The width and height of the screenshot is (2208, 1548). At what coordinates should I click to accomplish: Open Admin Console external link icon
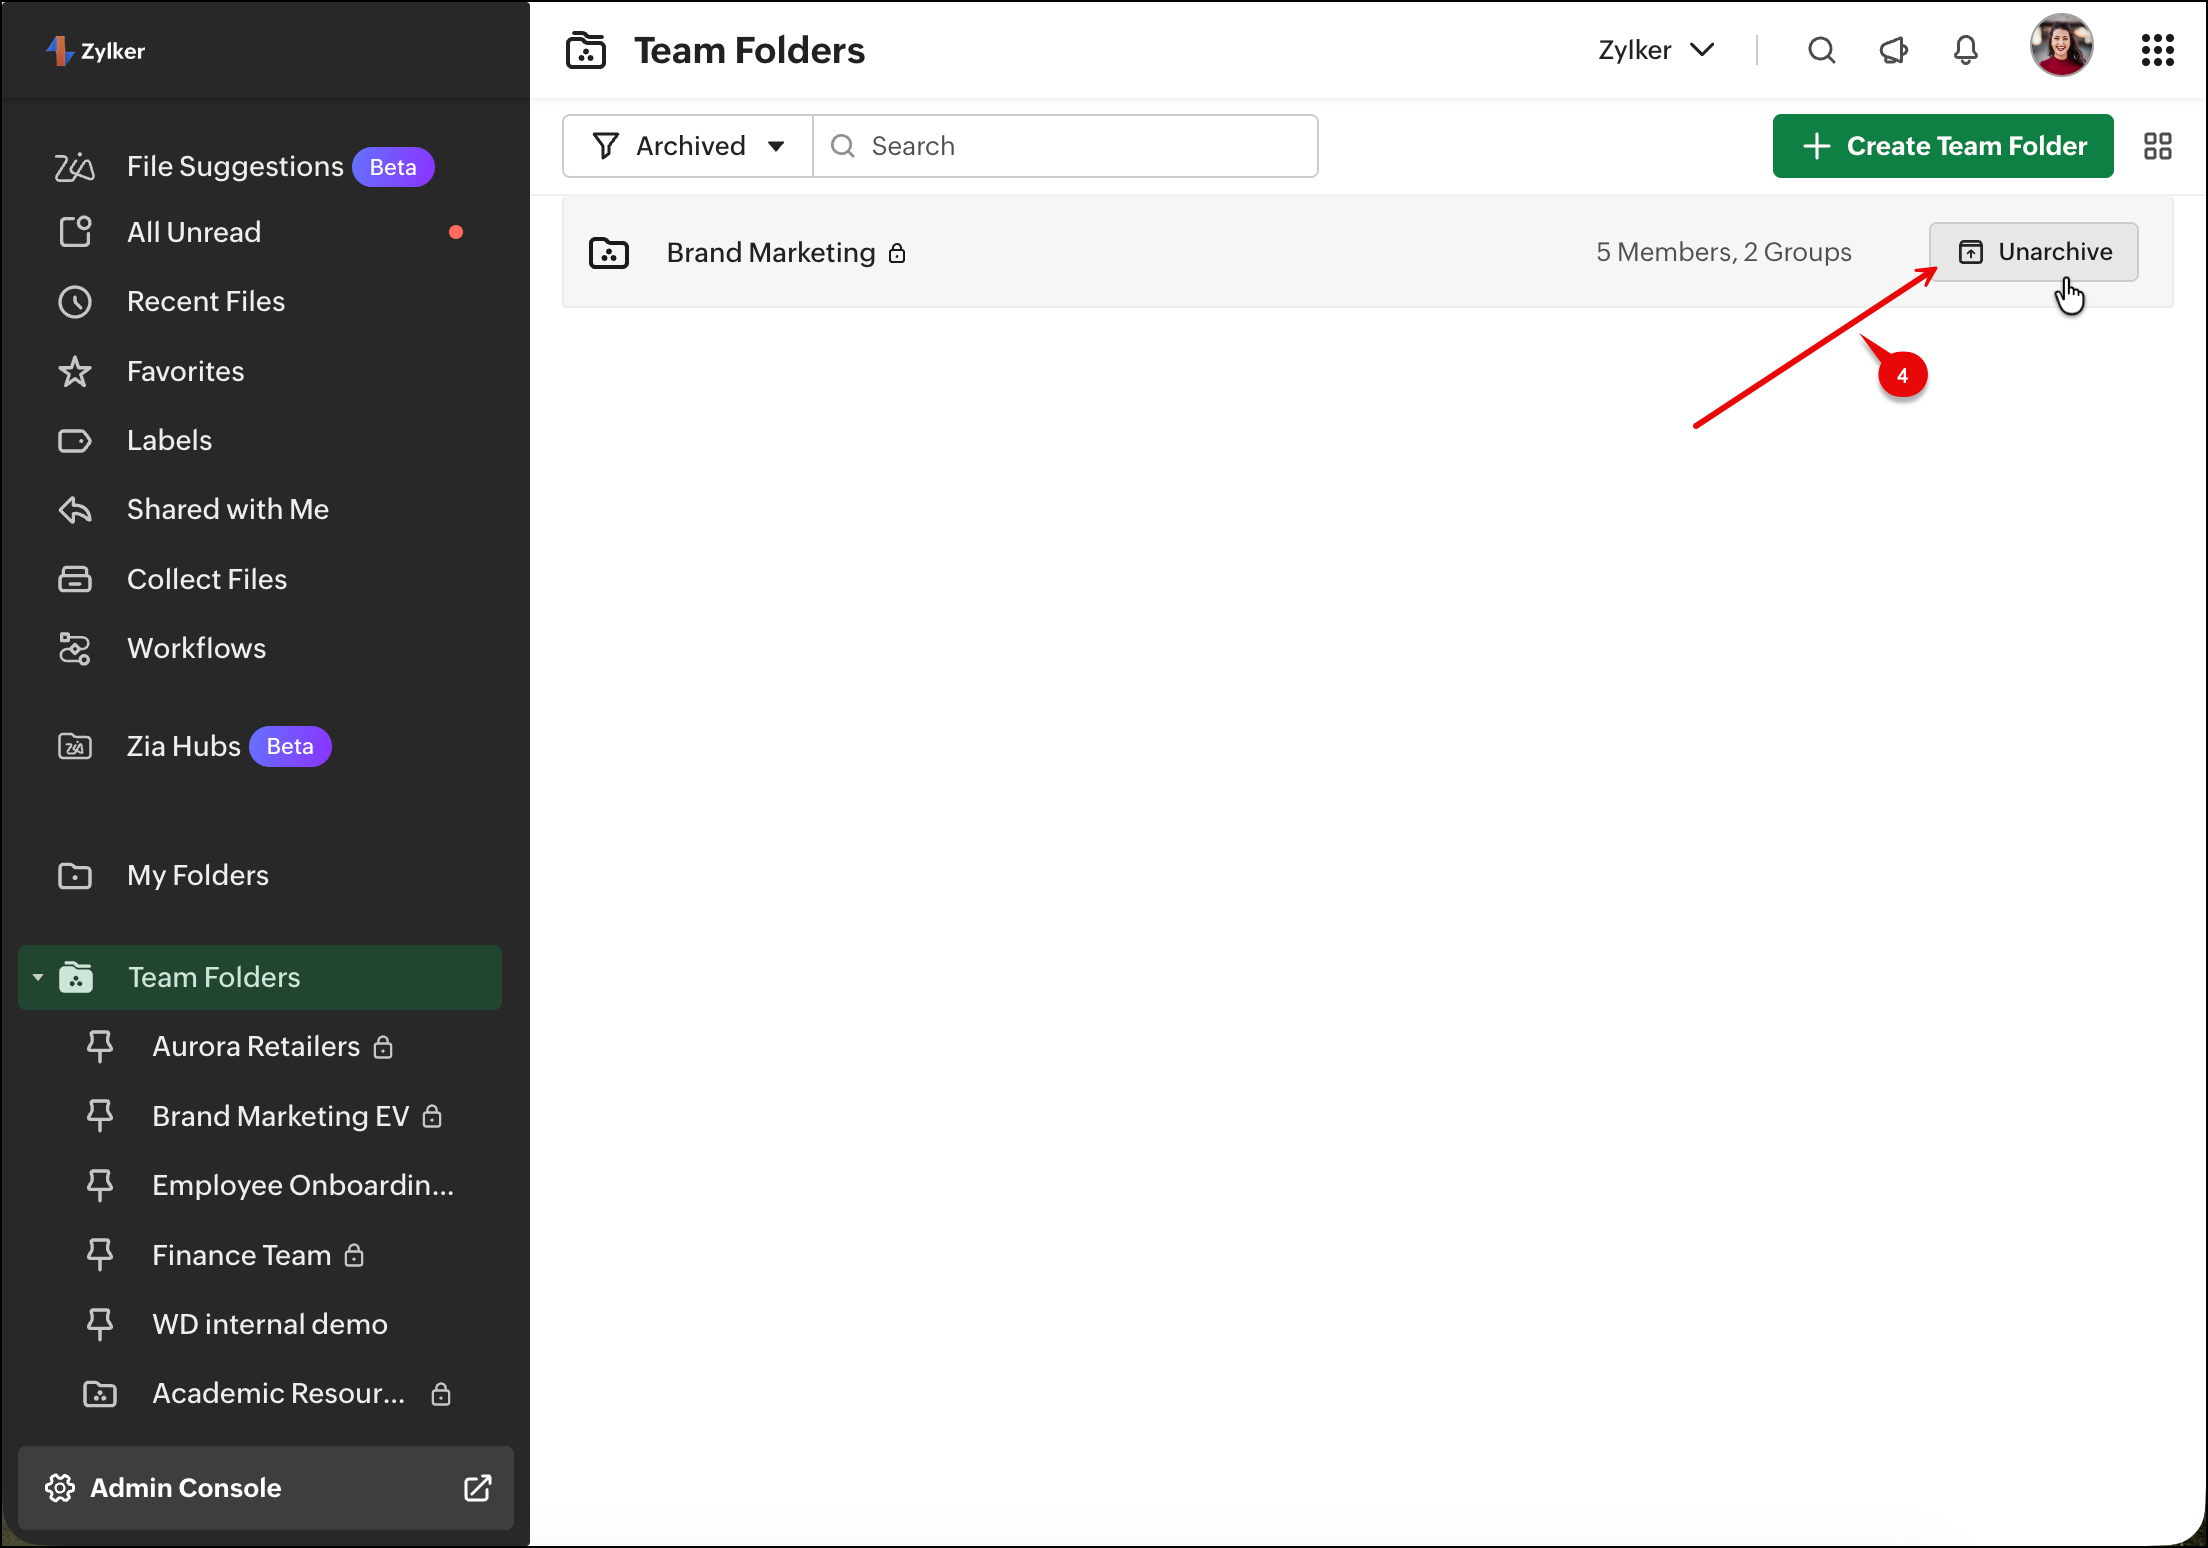click(477, 1488)
